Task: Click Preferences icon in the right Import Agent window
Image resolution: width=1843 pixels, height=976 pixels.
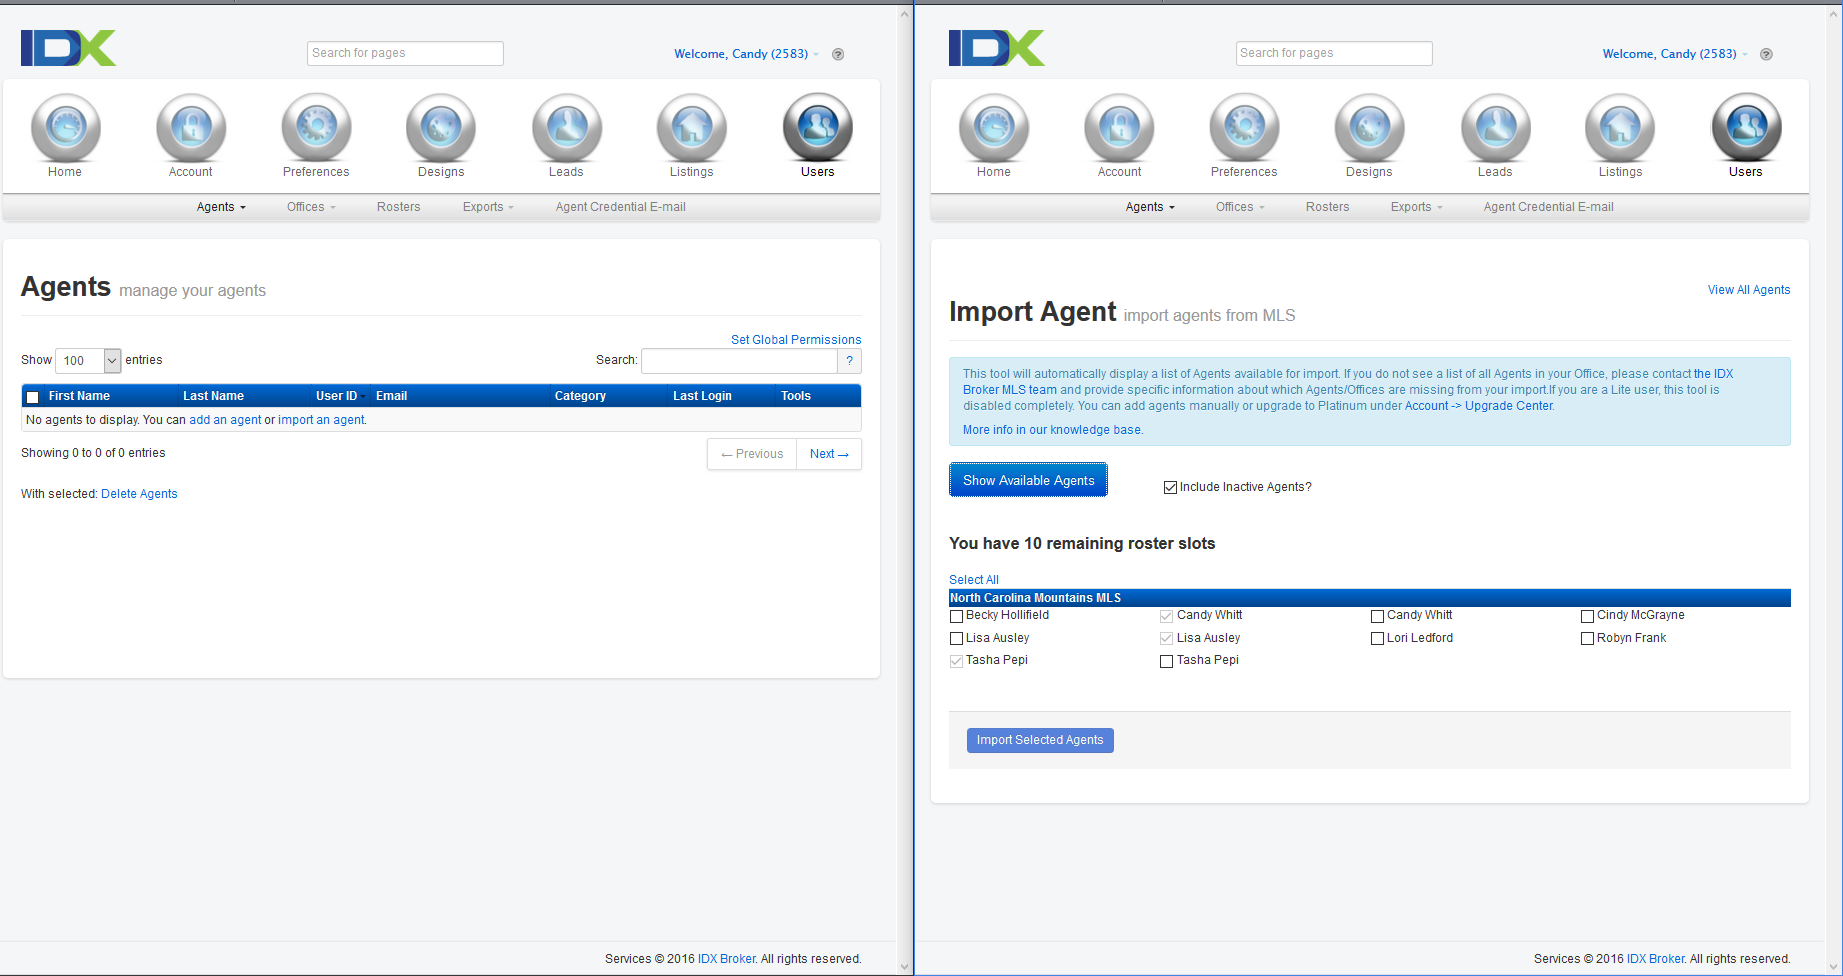Action: coord(1244,127)
